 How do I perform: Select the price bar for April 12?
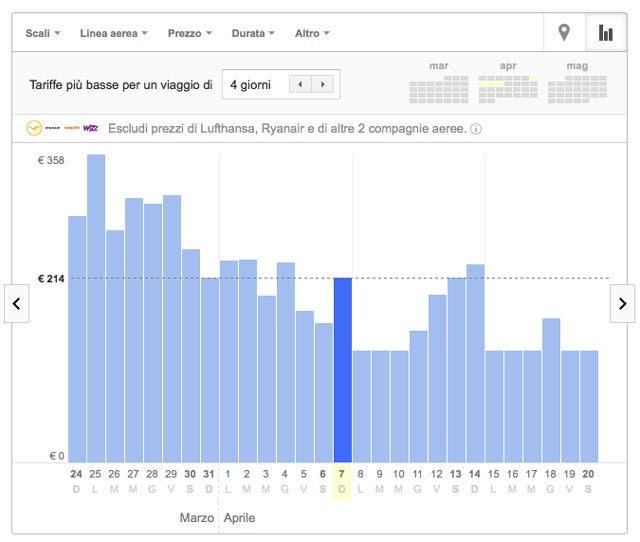coord(438,379)
